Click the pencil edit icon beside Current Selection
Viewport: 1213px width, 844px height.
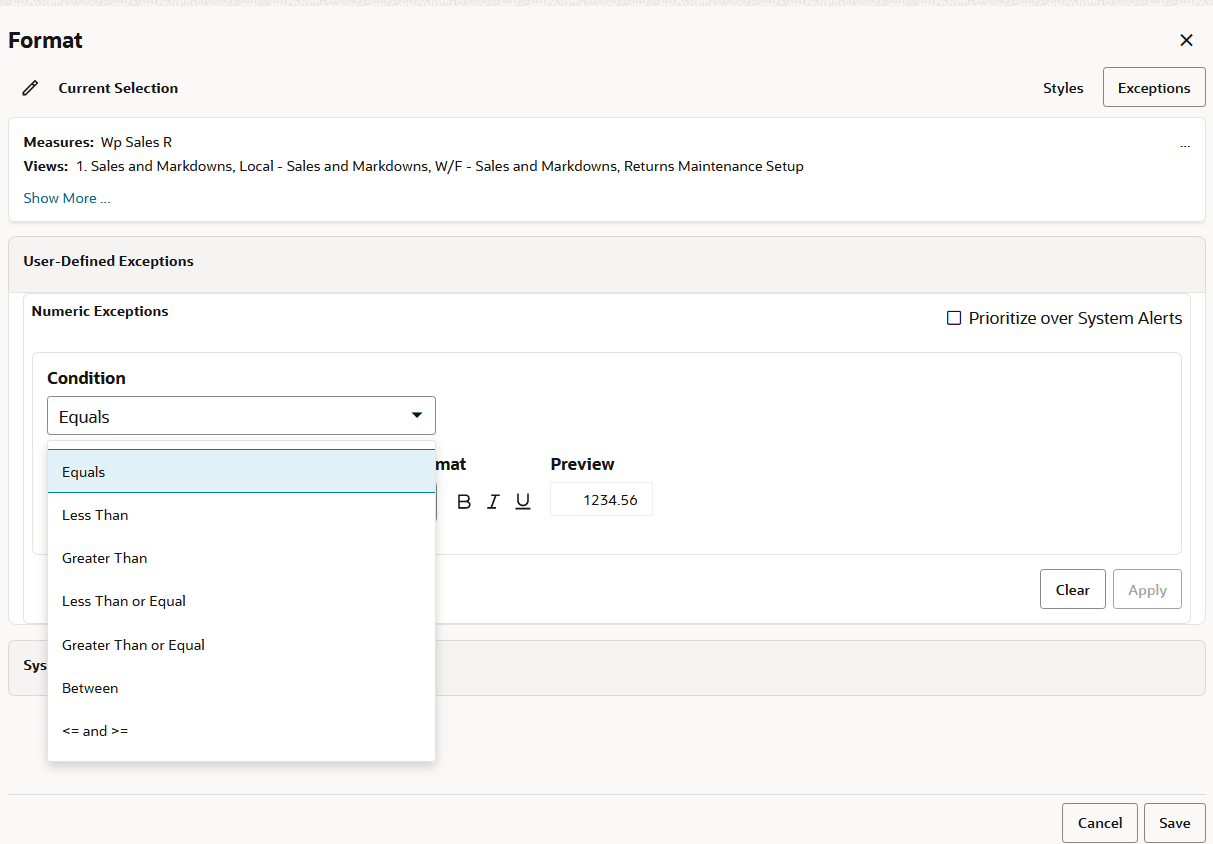coord(30,87)
